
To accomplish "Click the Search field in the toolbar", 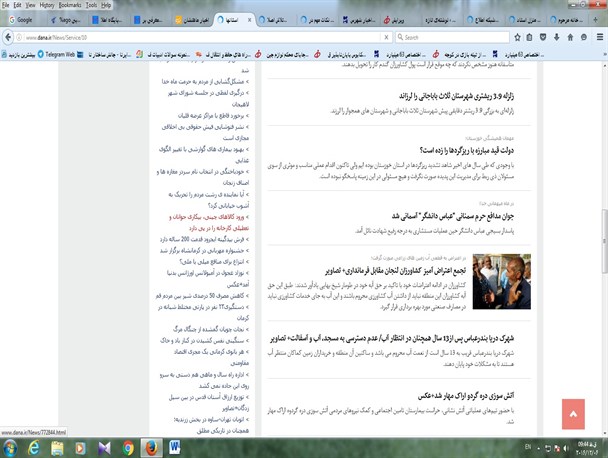I will point(452,38).
